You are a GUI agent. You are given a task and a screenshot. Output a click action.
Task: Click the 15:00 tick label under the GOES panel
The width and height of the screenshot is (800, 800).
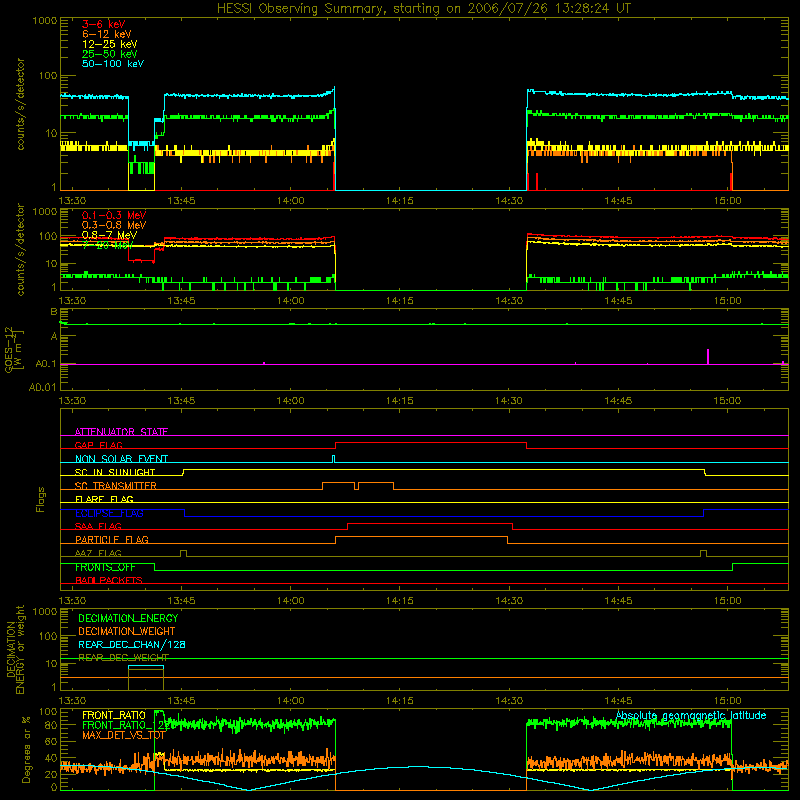727,401
